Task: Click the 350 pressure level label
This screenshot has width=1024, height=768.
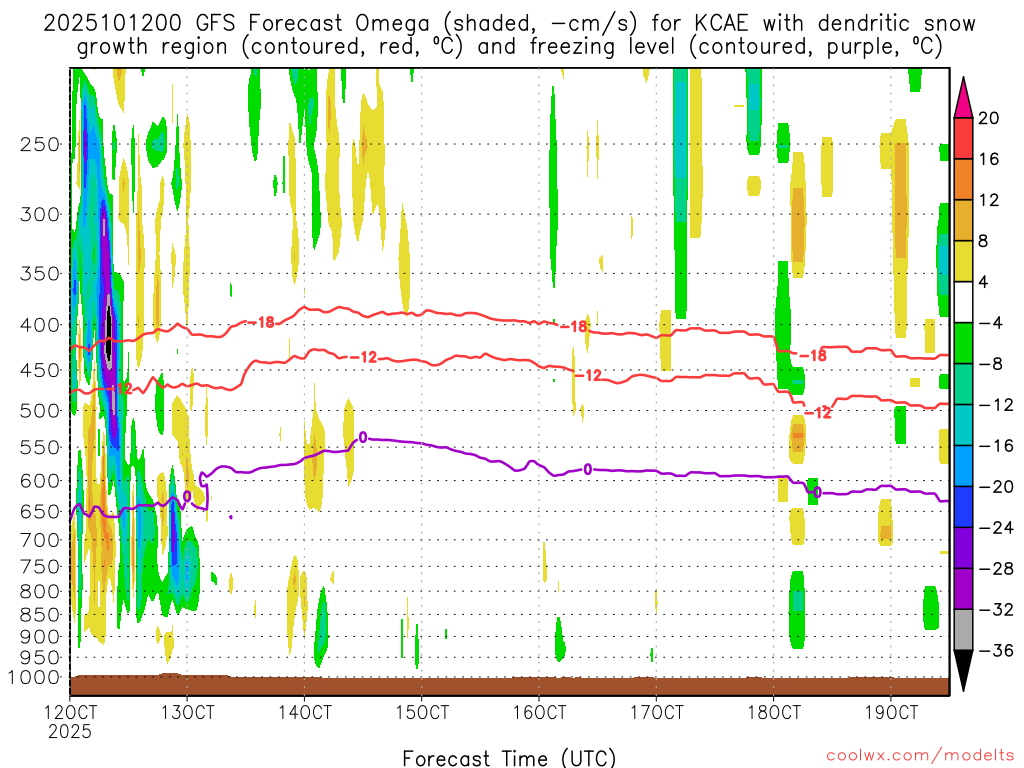Action: point(40,273)
